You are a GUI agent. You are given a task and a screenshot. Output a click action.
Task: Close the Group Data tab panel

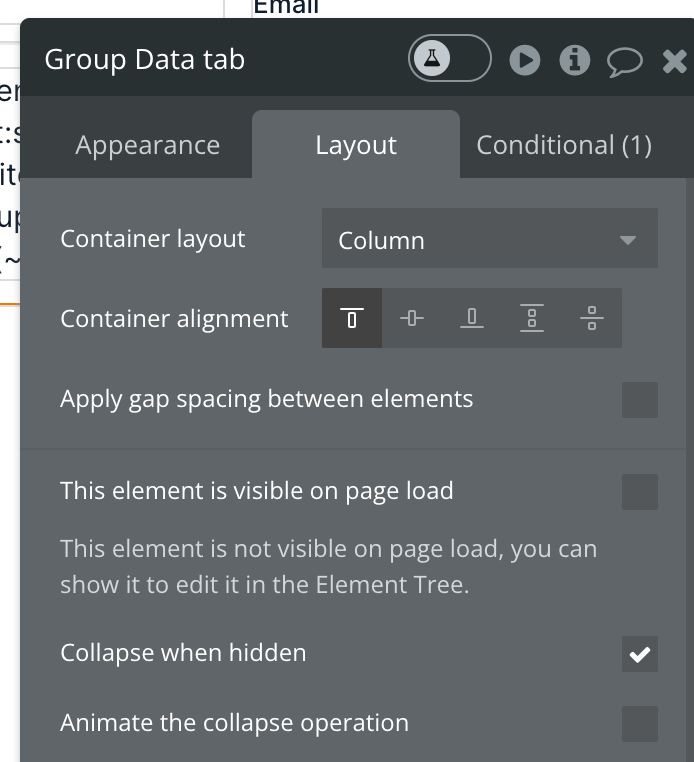click(x=676, y=61)
